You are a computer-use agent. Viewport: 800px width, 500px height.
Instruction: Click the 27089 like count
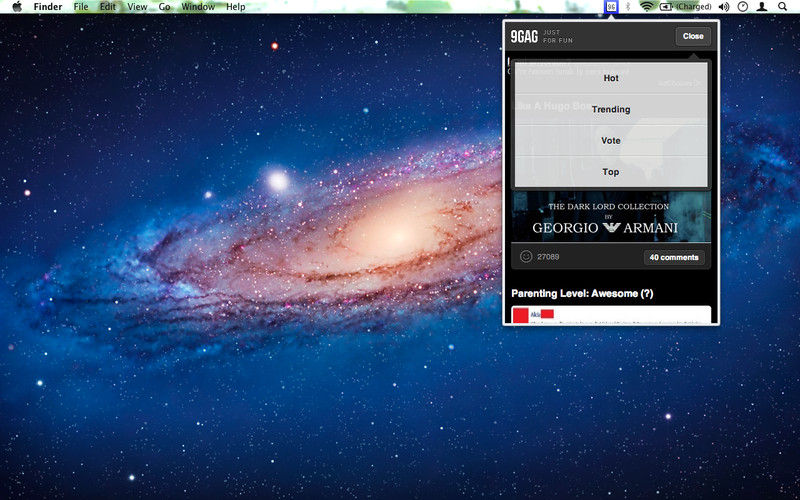[x=548, y=257]
